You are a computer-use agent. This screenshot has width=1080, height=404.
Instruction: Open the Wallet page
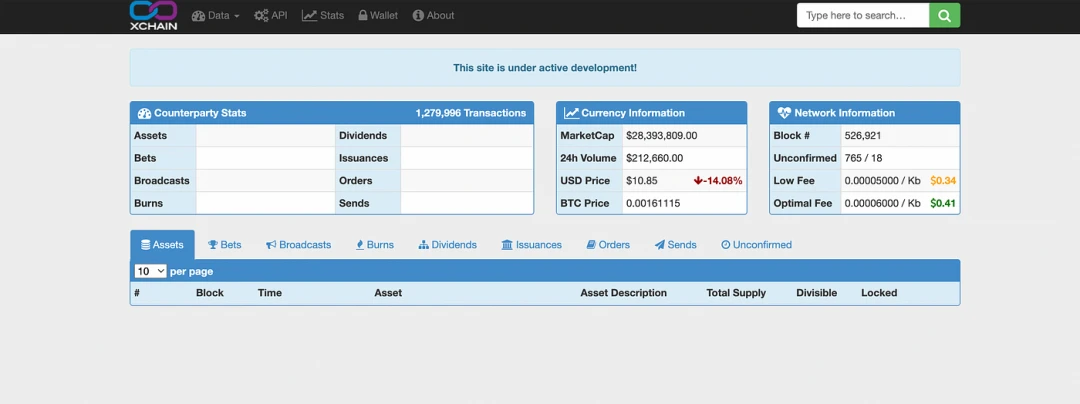pos(378,15)
